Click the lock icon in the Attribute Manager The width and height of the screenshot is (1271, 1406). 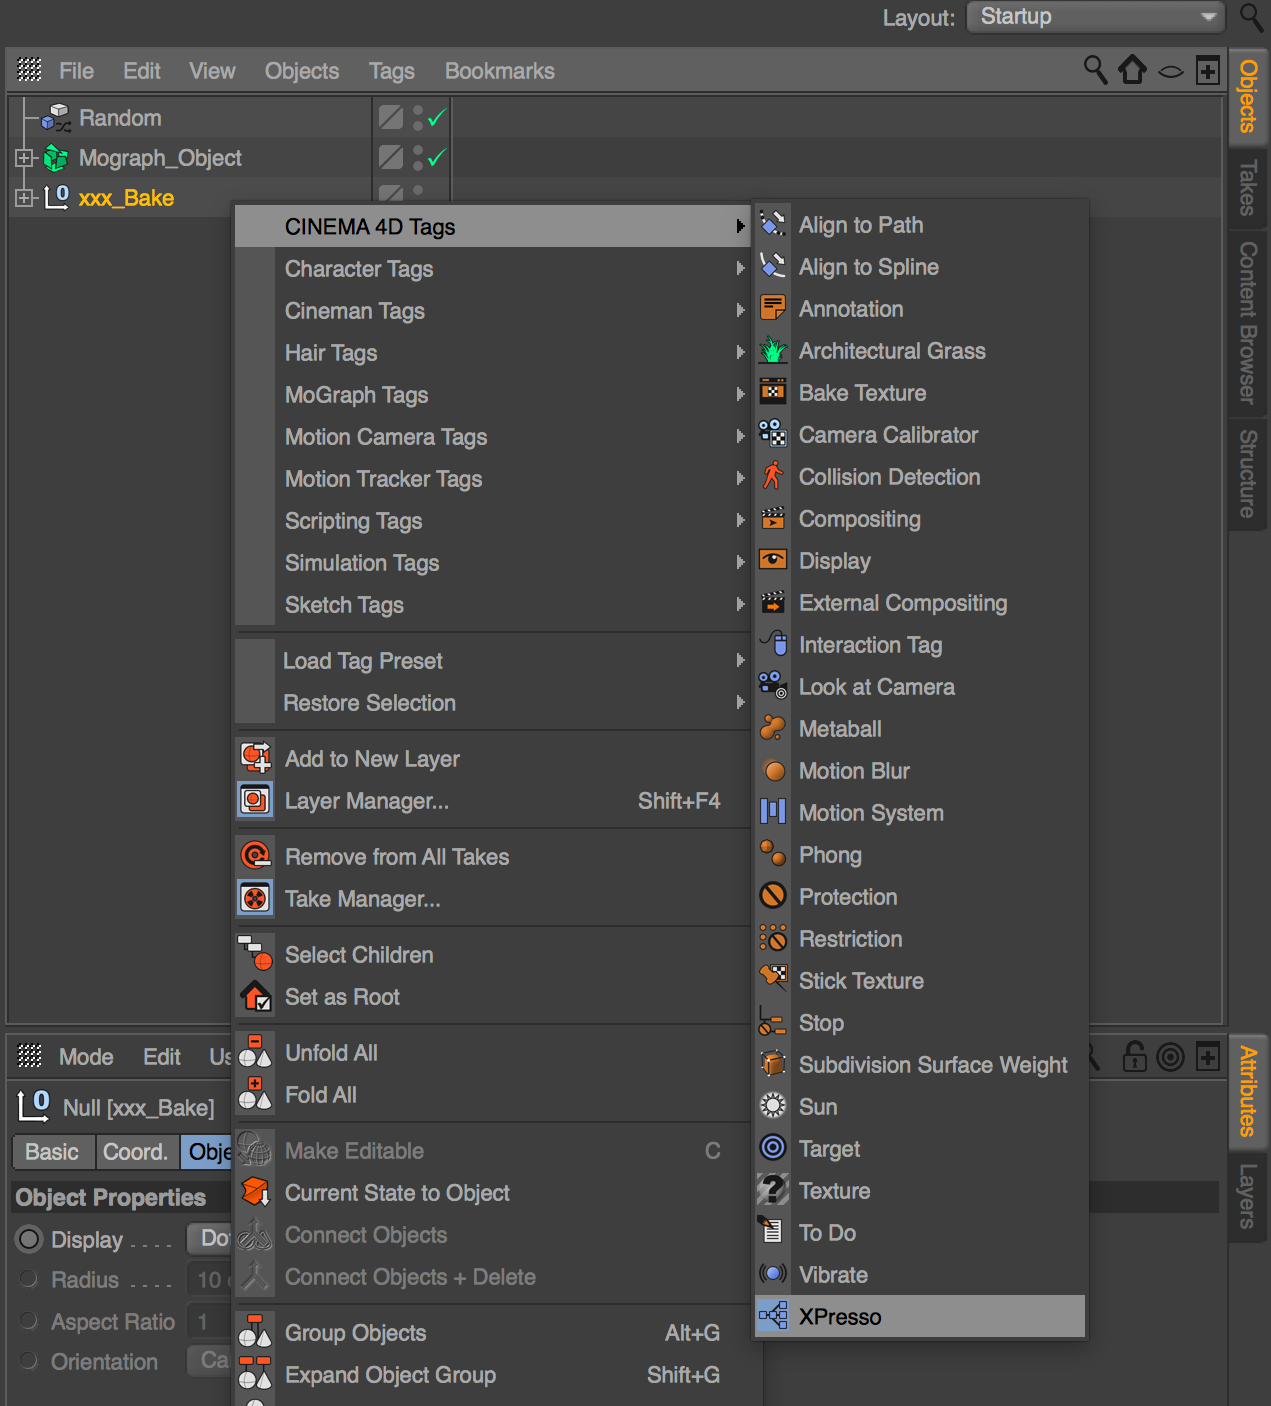click(1134, 1056)
